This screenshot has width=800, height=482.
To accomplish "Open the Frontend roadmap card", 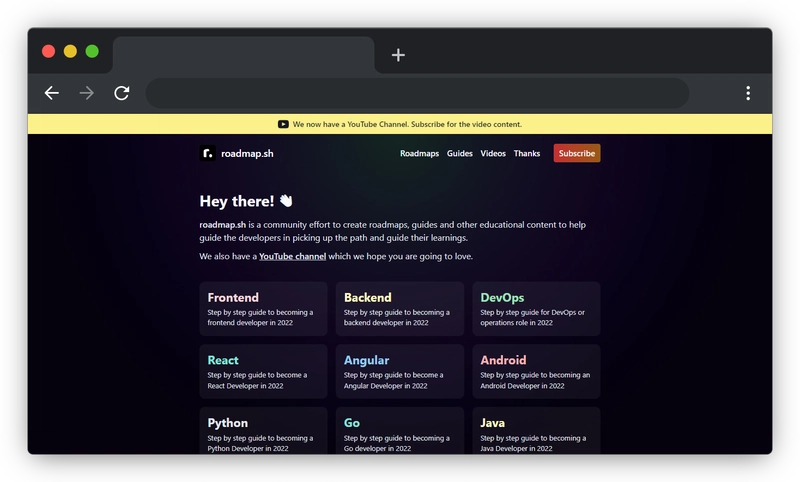I will [263, 309].
